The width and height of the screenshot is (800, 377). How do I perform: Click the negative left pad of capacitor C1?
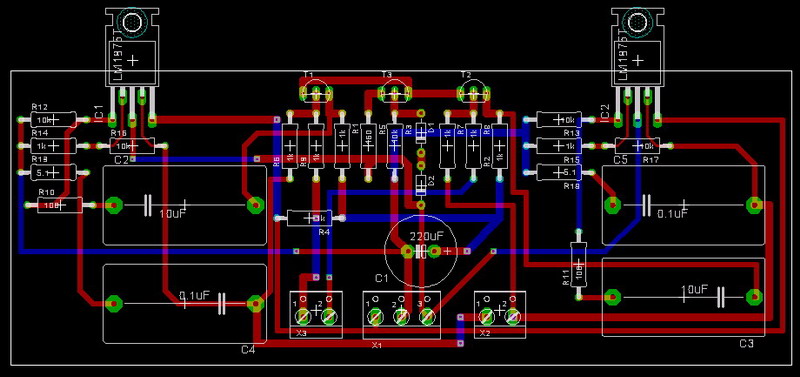point(408,251)
